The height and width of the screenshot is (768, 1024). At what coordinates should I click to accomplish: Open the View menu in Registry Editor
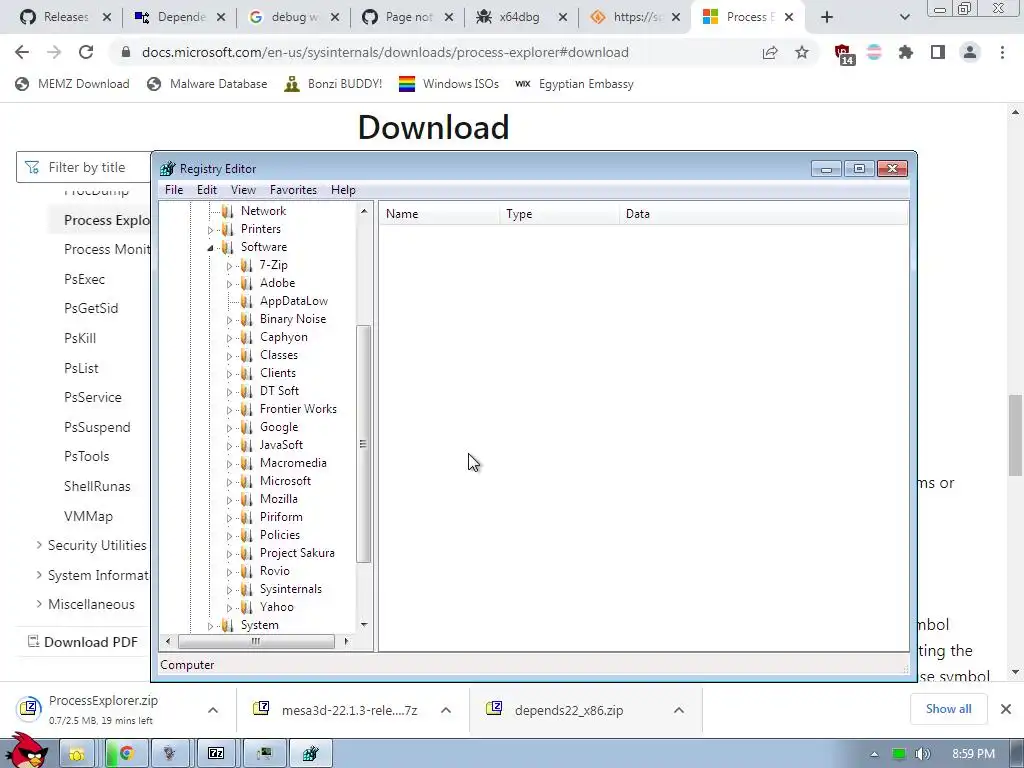click(x=243, y=190)
